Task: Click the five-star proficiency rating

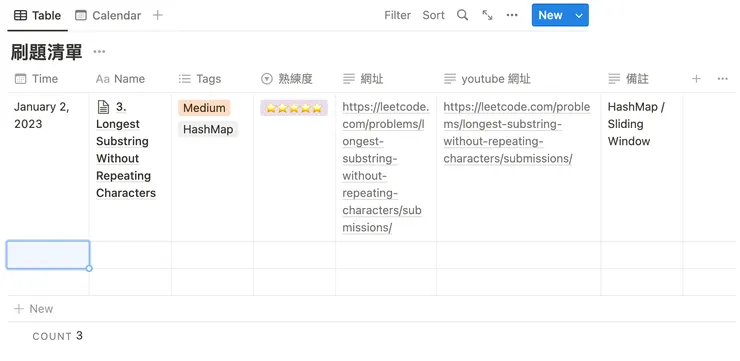Action: pos(294,108)
